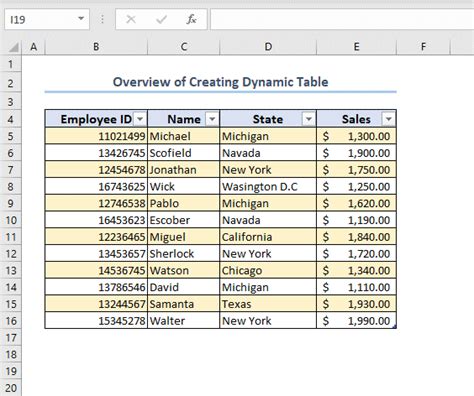
Task: Select cell with Employee ID 14536745
Action: click(96, 270)
